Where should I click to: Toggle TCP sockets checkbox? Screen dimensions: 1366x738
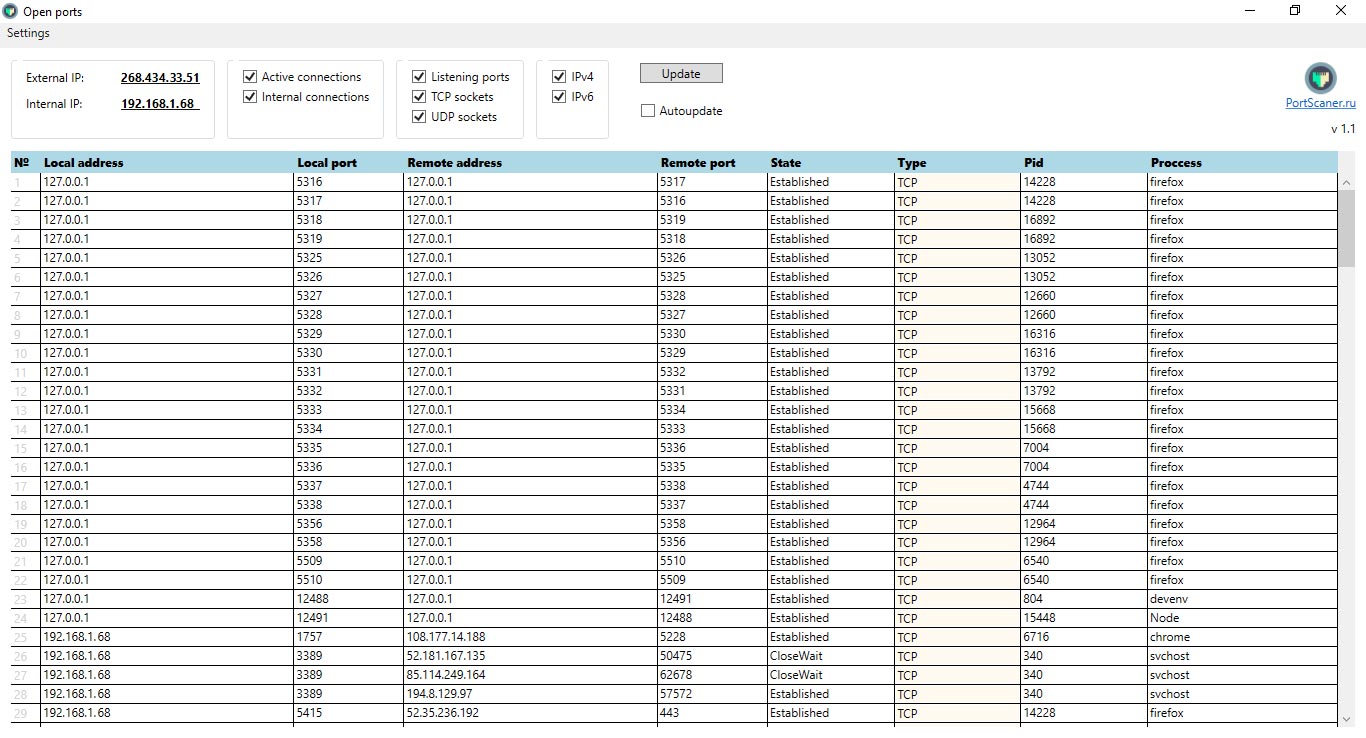click(419, 97)
